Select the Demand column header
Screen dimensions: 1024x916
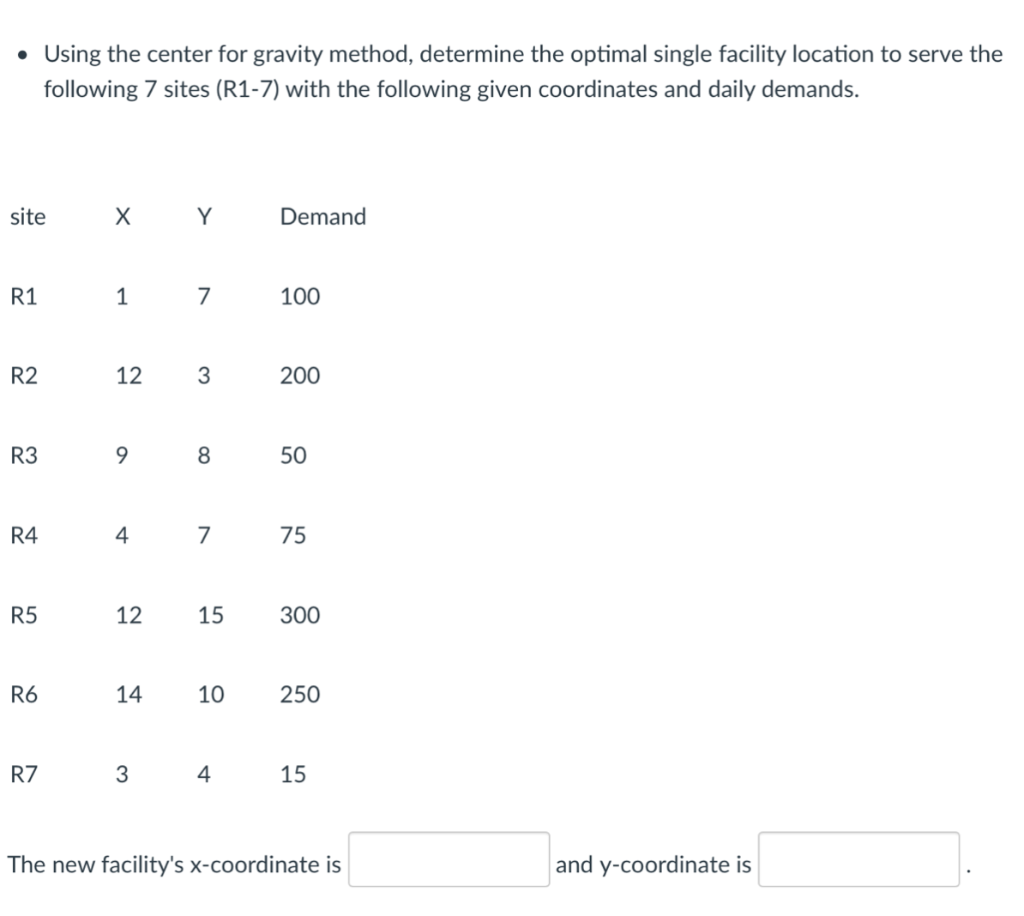(x=323, y=217)
